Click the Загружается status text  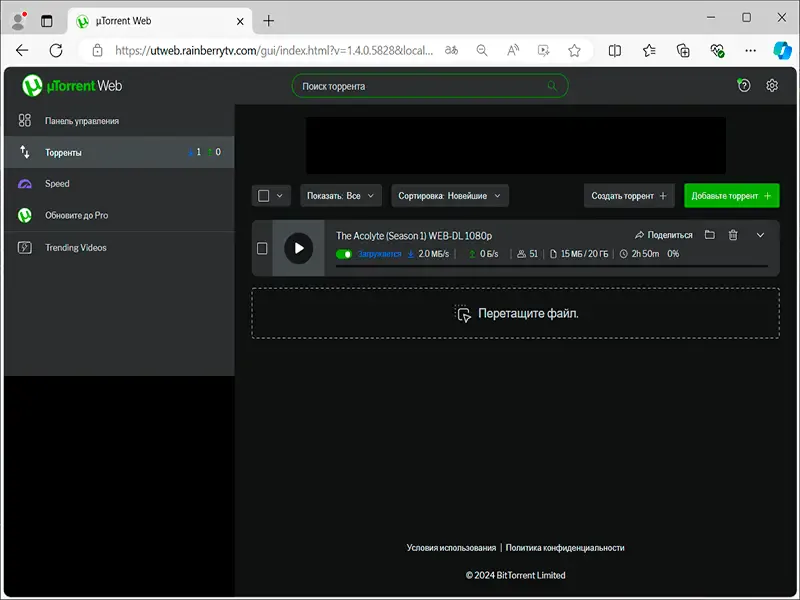[x=379, y=254]
